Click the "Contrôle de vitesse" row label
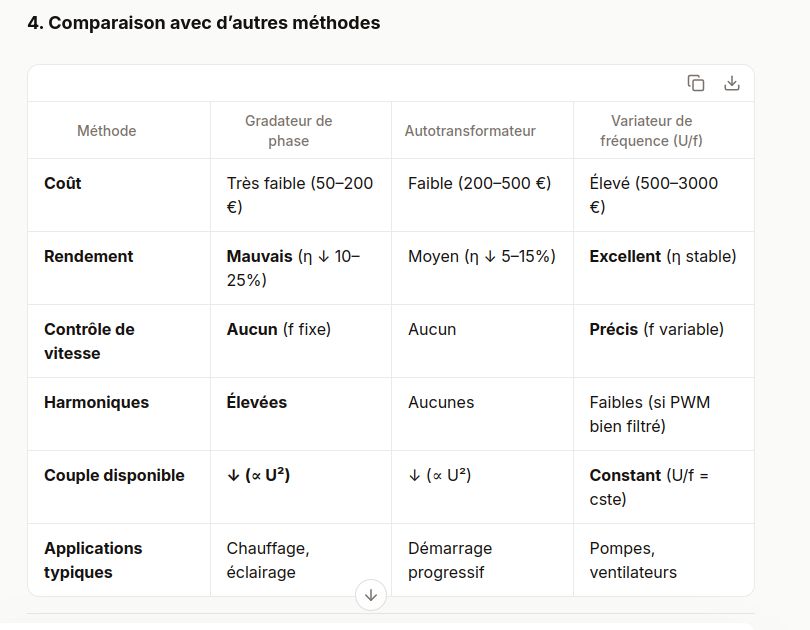This screenshot has height=630, width=810. click(x=89, y=341)
